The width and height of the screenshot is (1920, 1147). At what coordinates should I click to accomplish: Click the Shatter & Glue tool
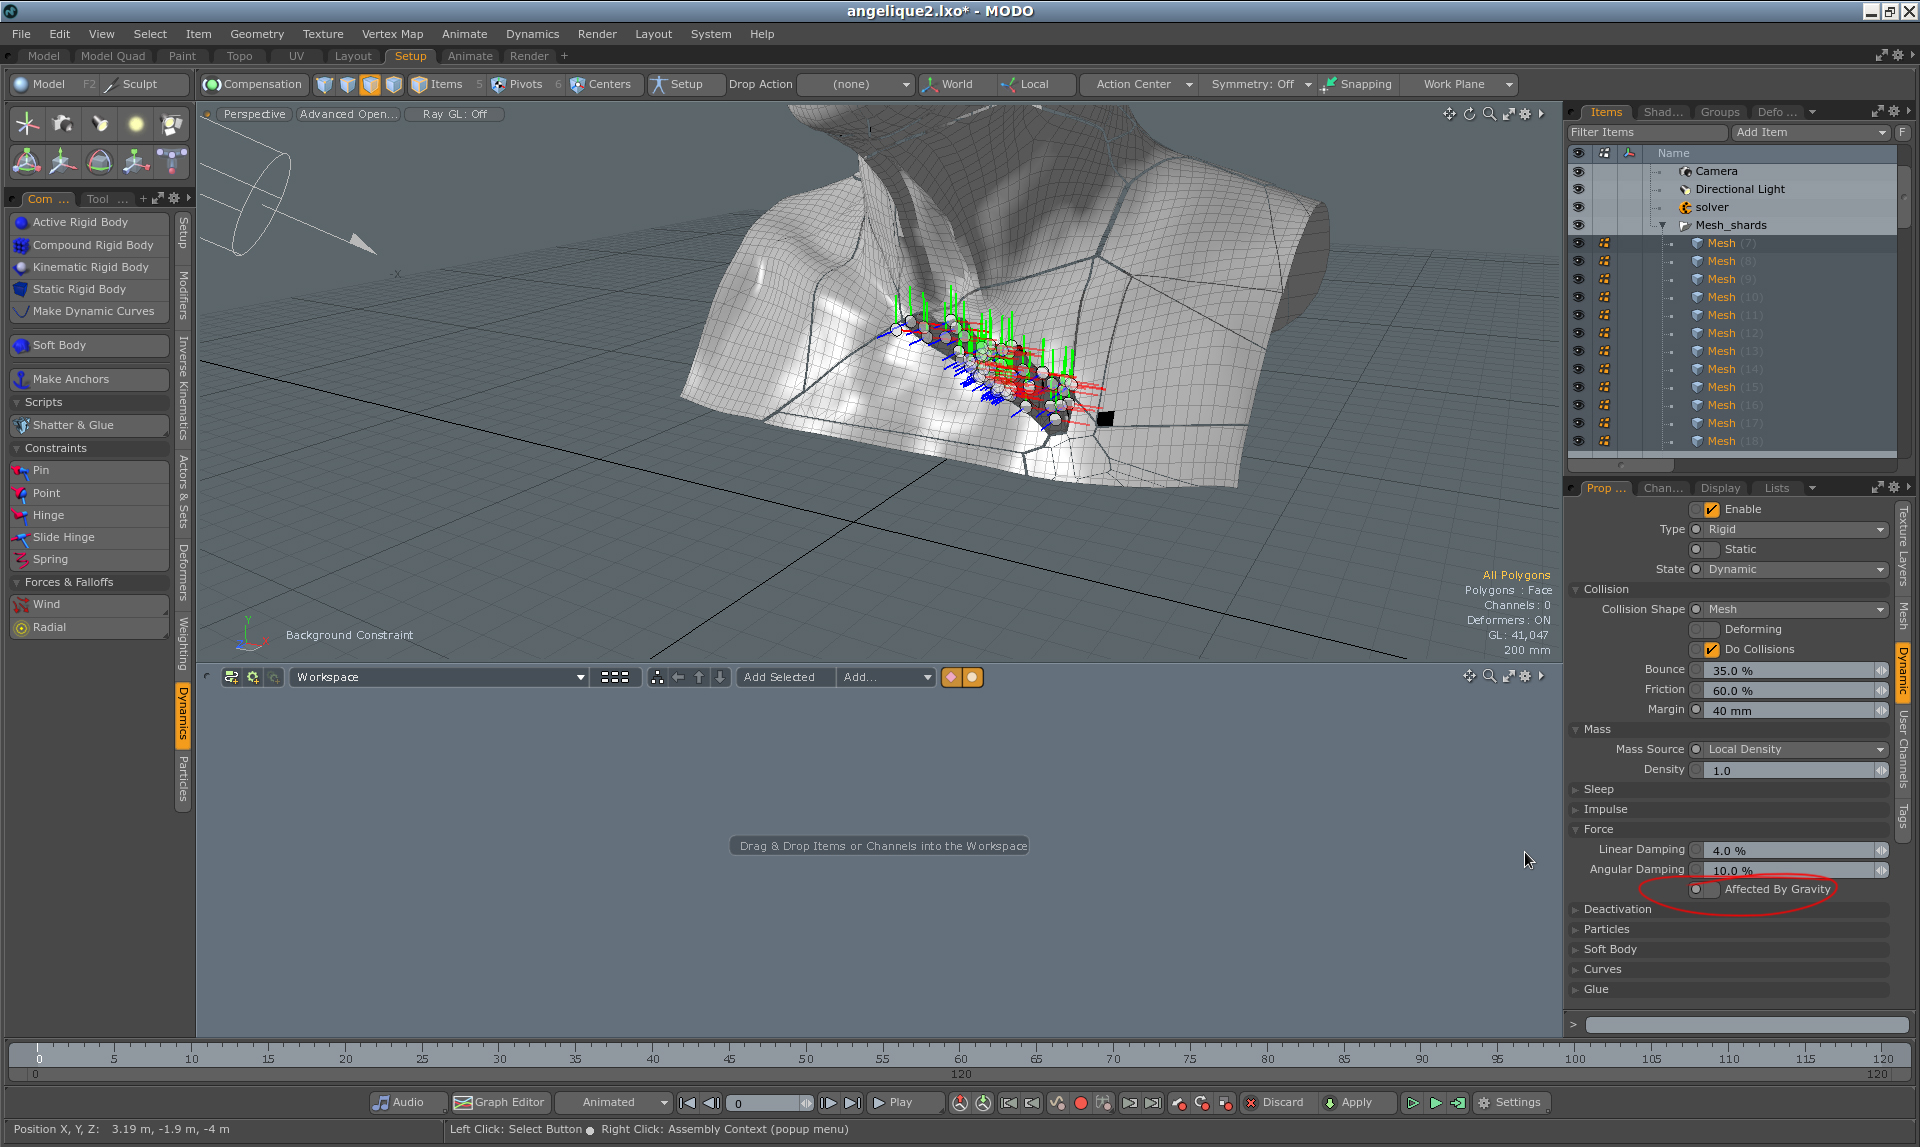pyautogui.click(x=89, y=425)
